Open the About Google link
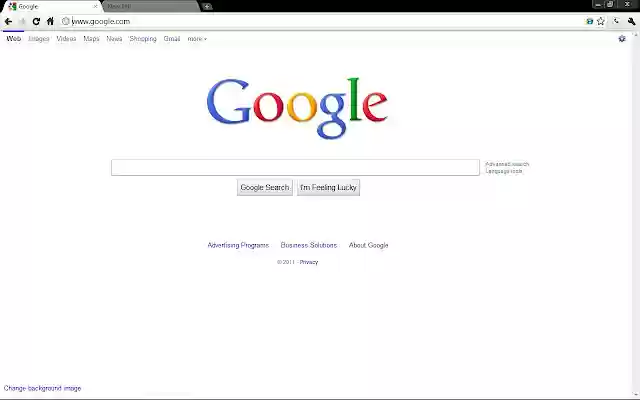Screen dimensions: 640x400 pyautogui.click(x=368, y=245)
